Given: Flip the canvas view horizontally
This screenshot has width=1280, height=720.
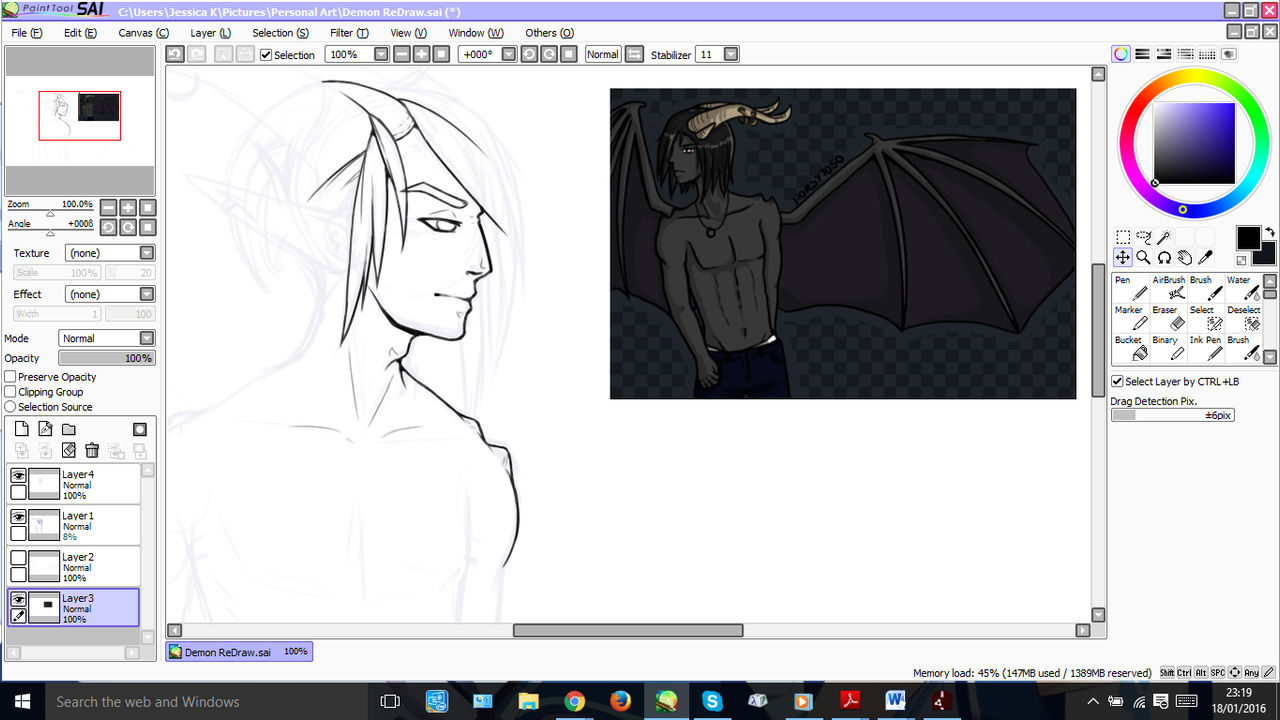Looking at the screenshot, I should (634, 54).
